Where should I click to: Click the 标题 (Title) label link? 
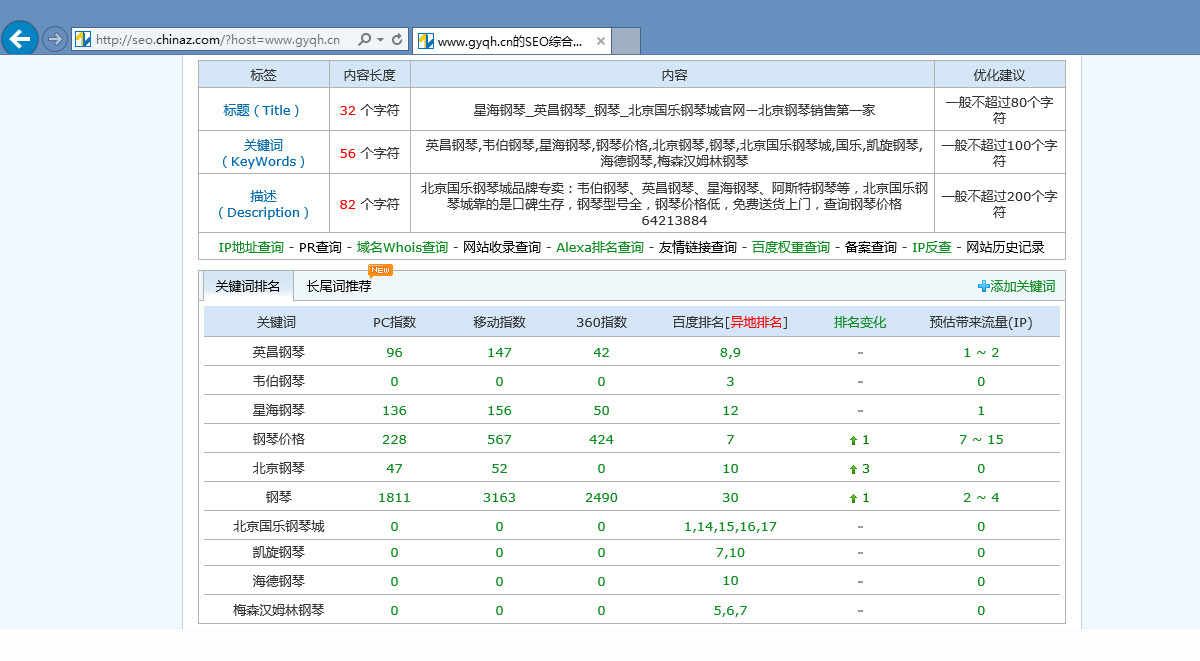point(263,110)
